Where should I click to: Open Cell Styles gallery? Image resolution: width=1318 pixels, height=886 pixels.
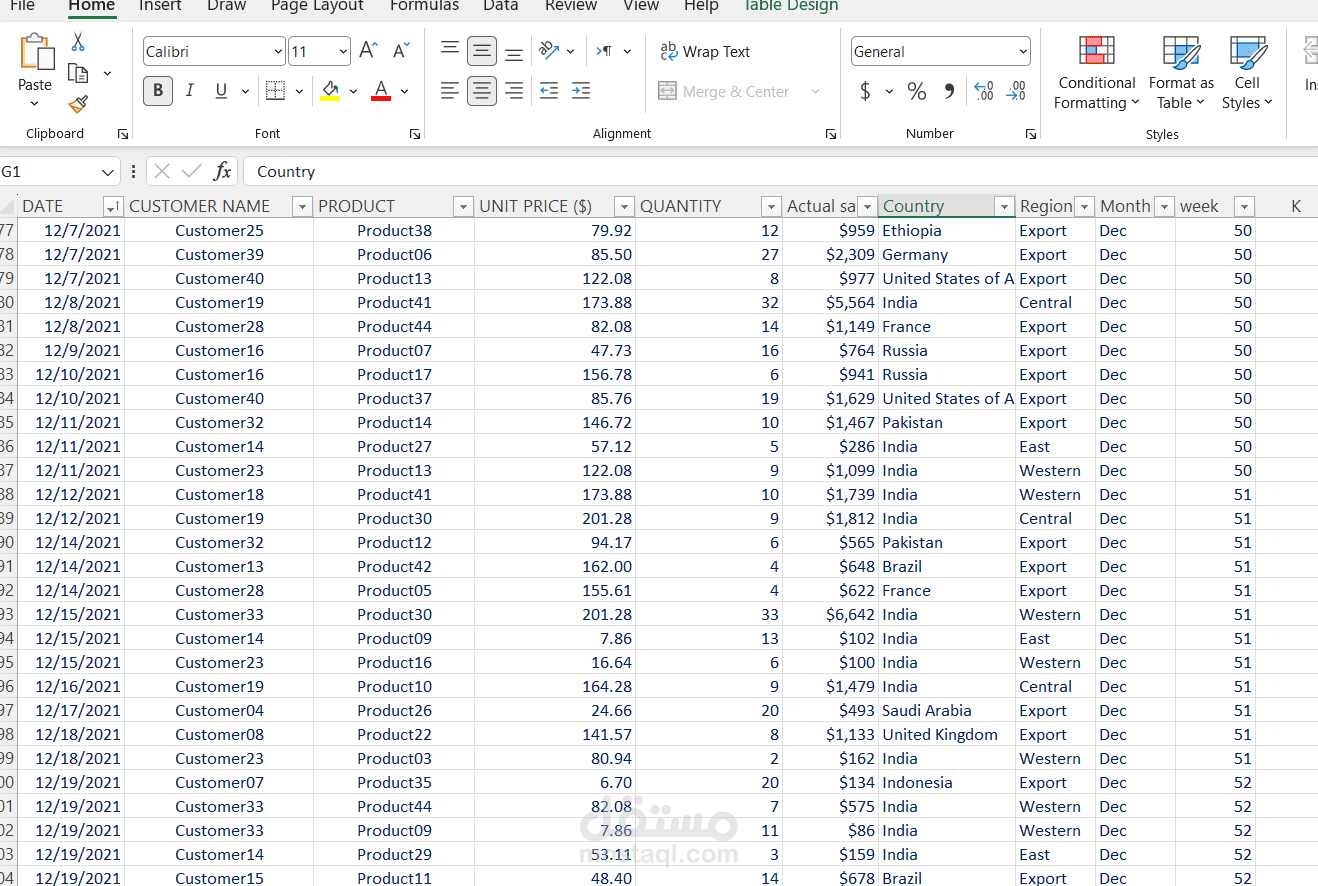click(1247, 73)
